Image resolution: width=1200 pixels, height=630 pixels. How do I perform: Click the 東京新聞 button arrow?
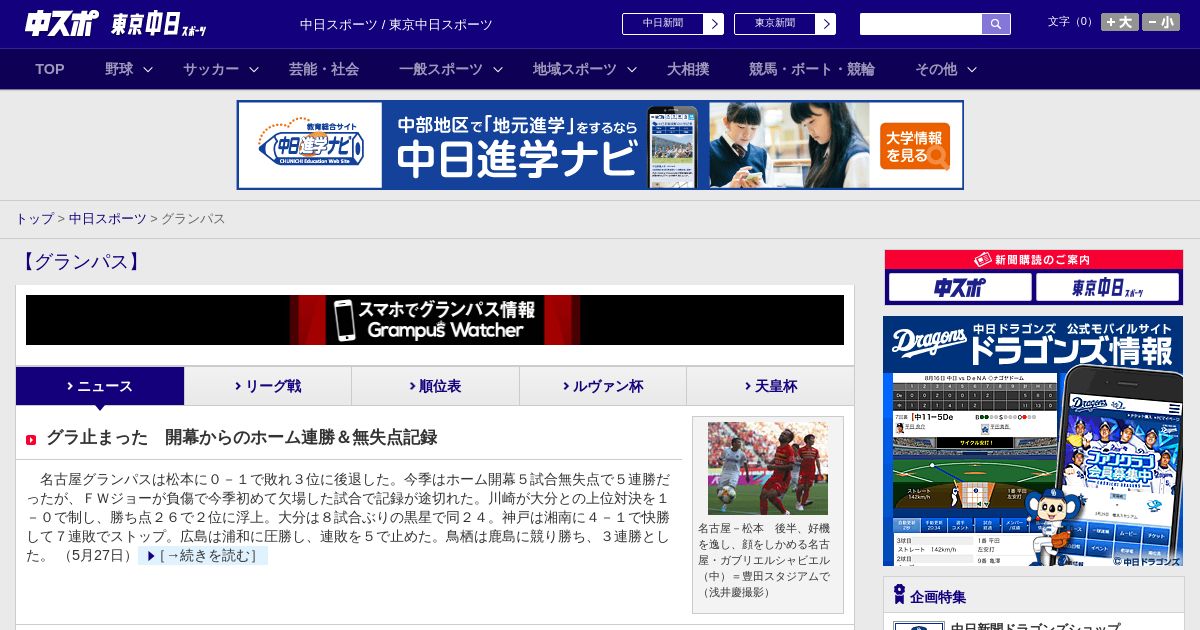(825, 24)
